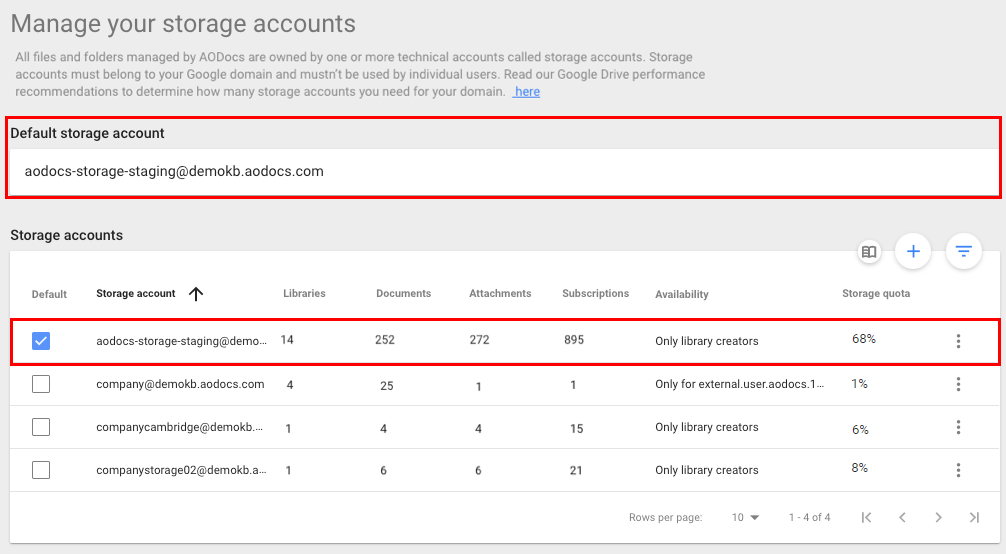Click the Storage quota column header

(876, 293)
